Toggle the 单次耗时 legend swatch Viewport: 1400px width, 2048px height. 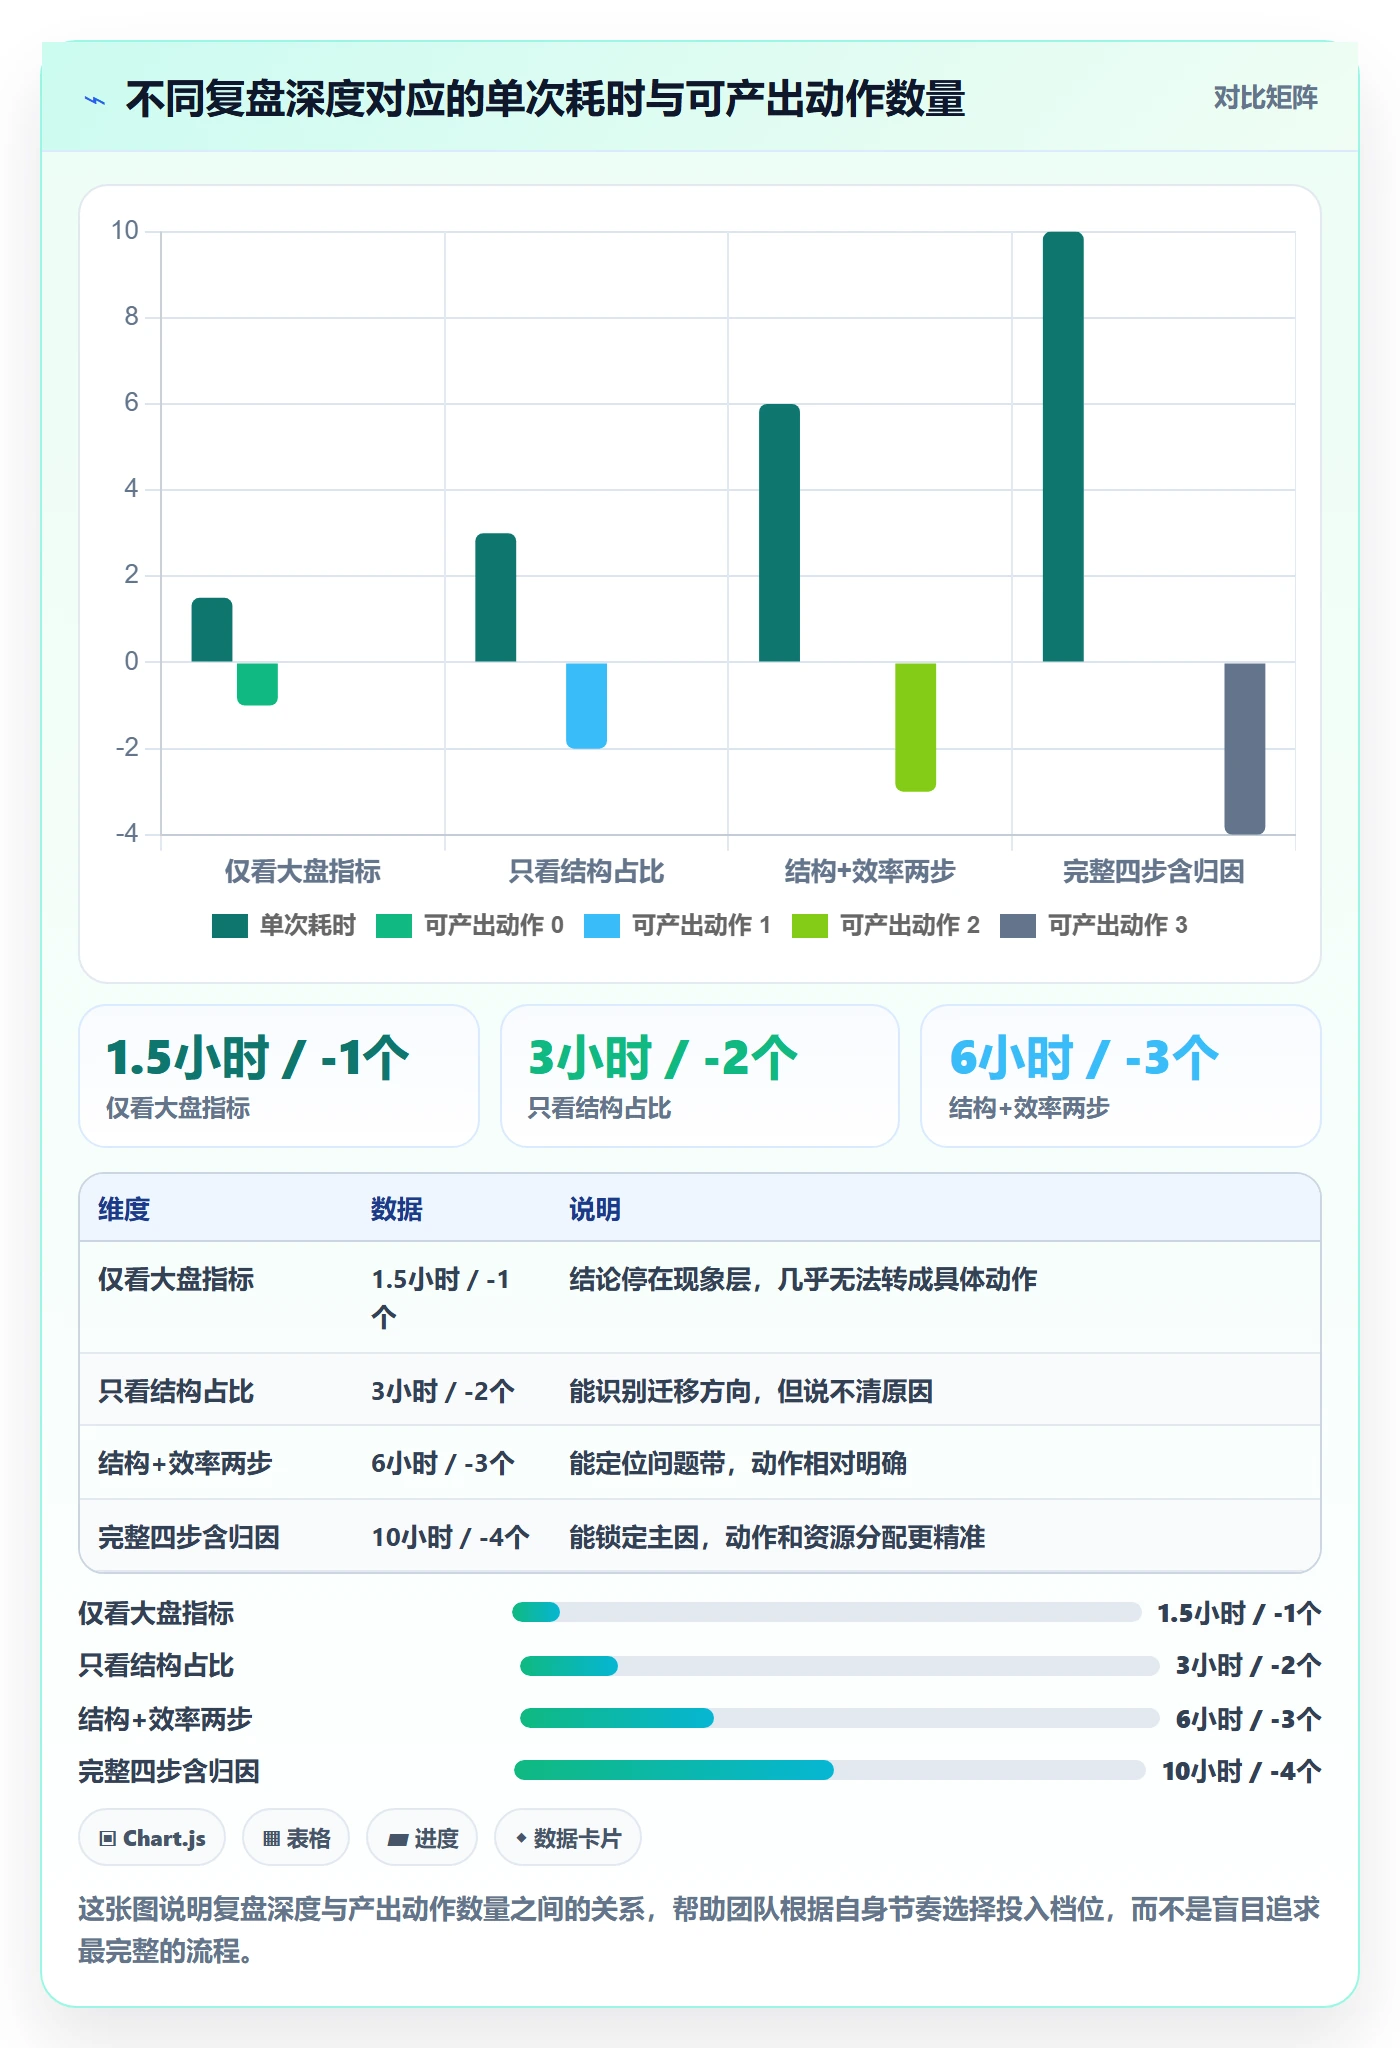[229, 926]
